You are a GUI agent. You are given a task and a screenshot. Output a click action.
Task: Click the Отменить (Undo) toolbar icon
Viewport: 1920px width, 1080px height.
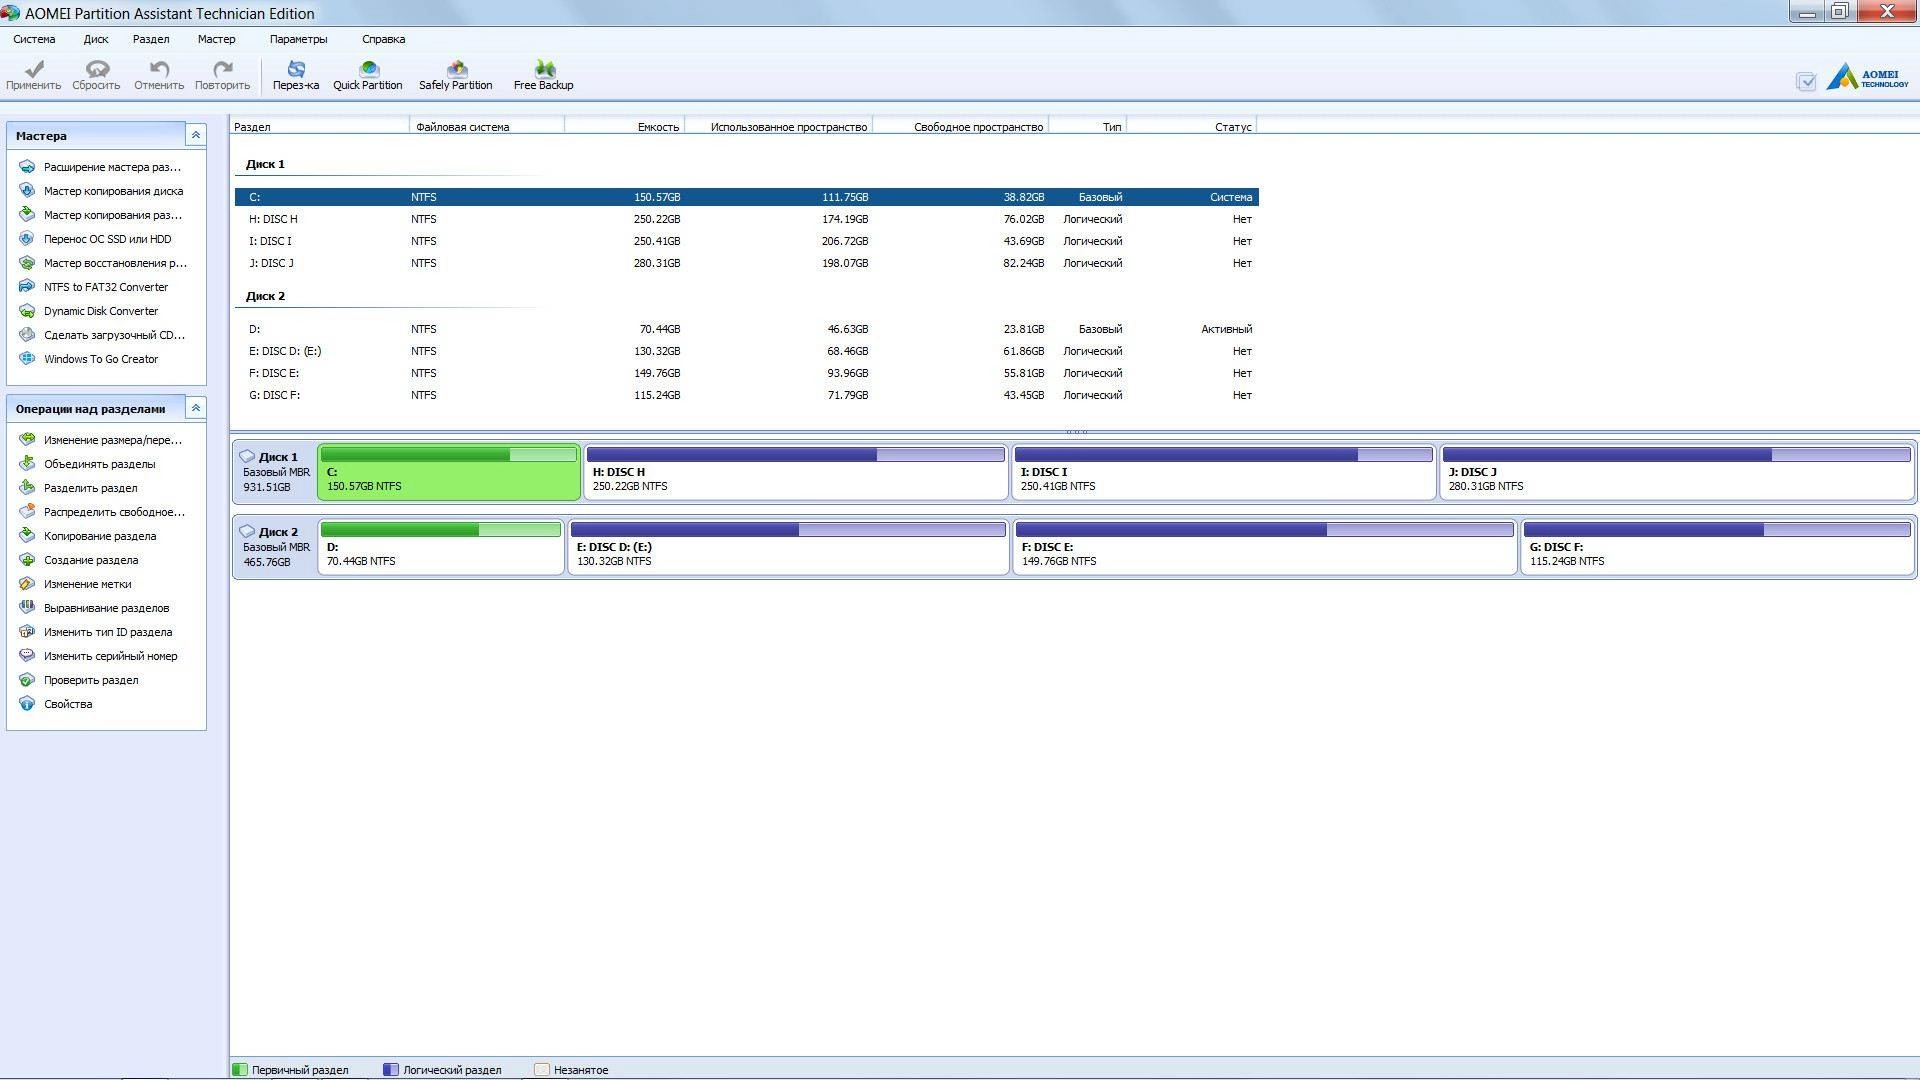pyautogui.click(x=159, y=75)
